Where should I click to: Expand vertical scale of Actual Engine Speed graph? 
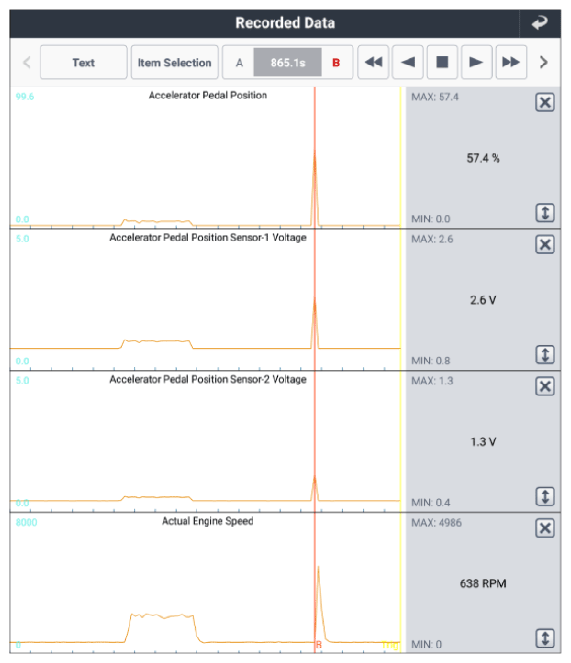(545, 638)
